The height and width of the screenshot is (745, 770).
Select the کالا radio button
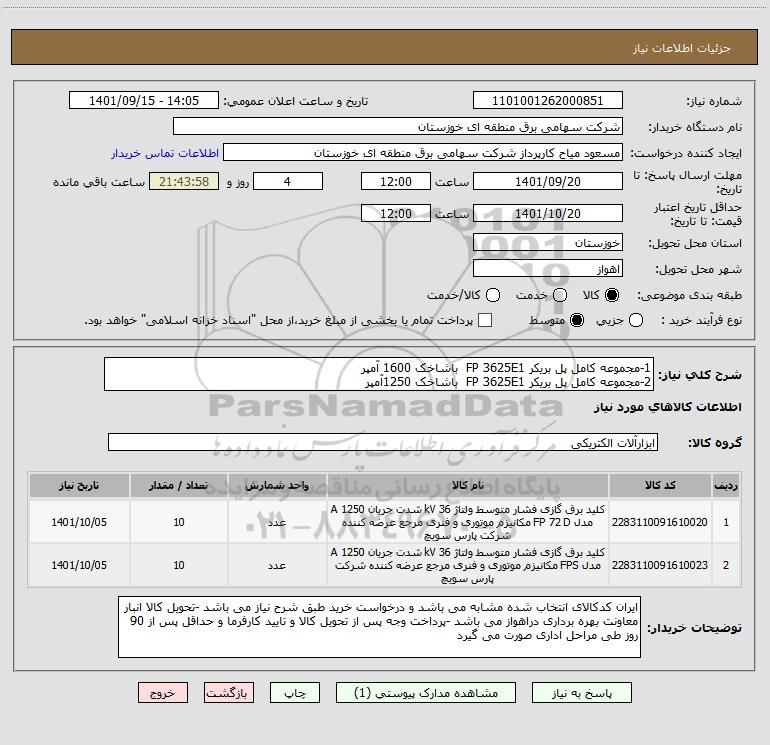(612, 295)
